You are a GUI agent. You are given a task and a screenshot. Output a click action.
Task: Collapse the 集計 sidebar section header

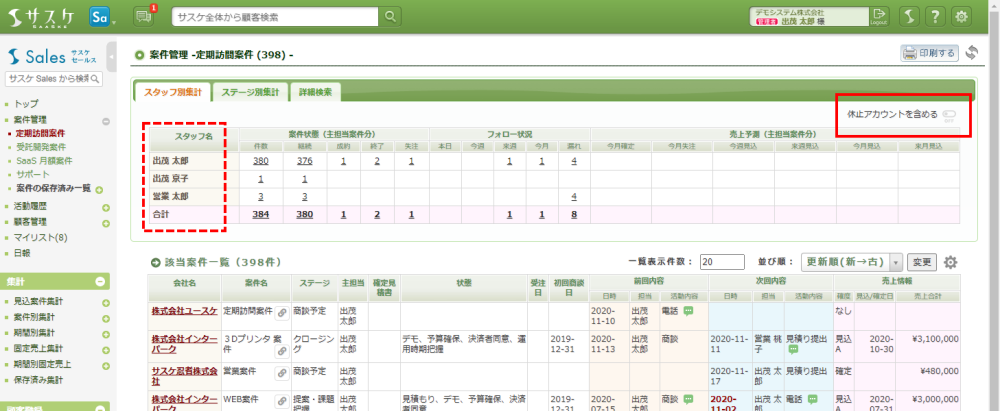tap(102, 282)
